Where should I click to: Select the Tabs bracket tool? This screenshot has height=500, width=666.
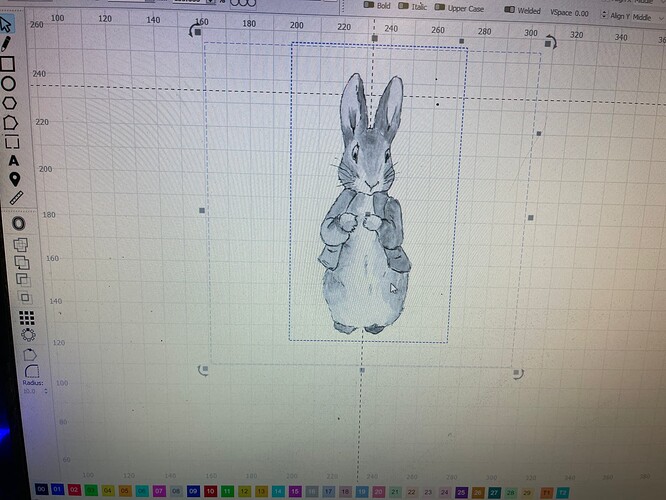click(x=12, y=142)
